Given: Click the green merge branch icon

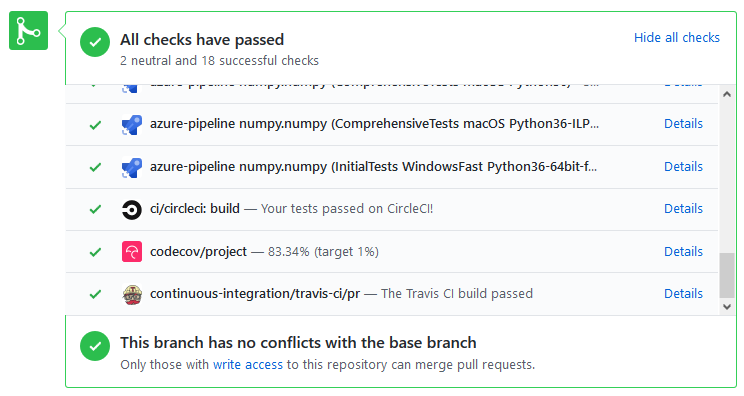Looking at the screenshot, I should [x=28, y=30].
